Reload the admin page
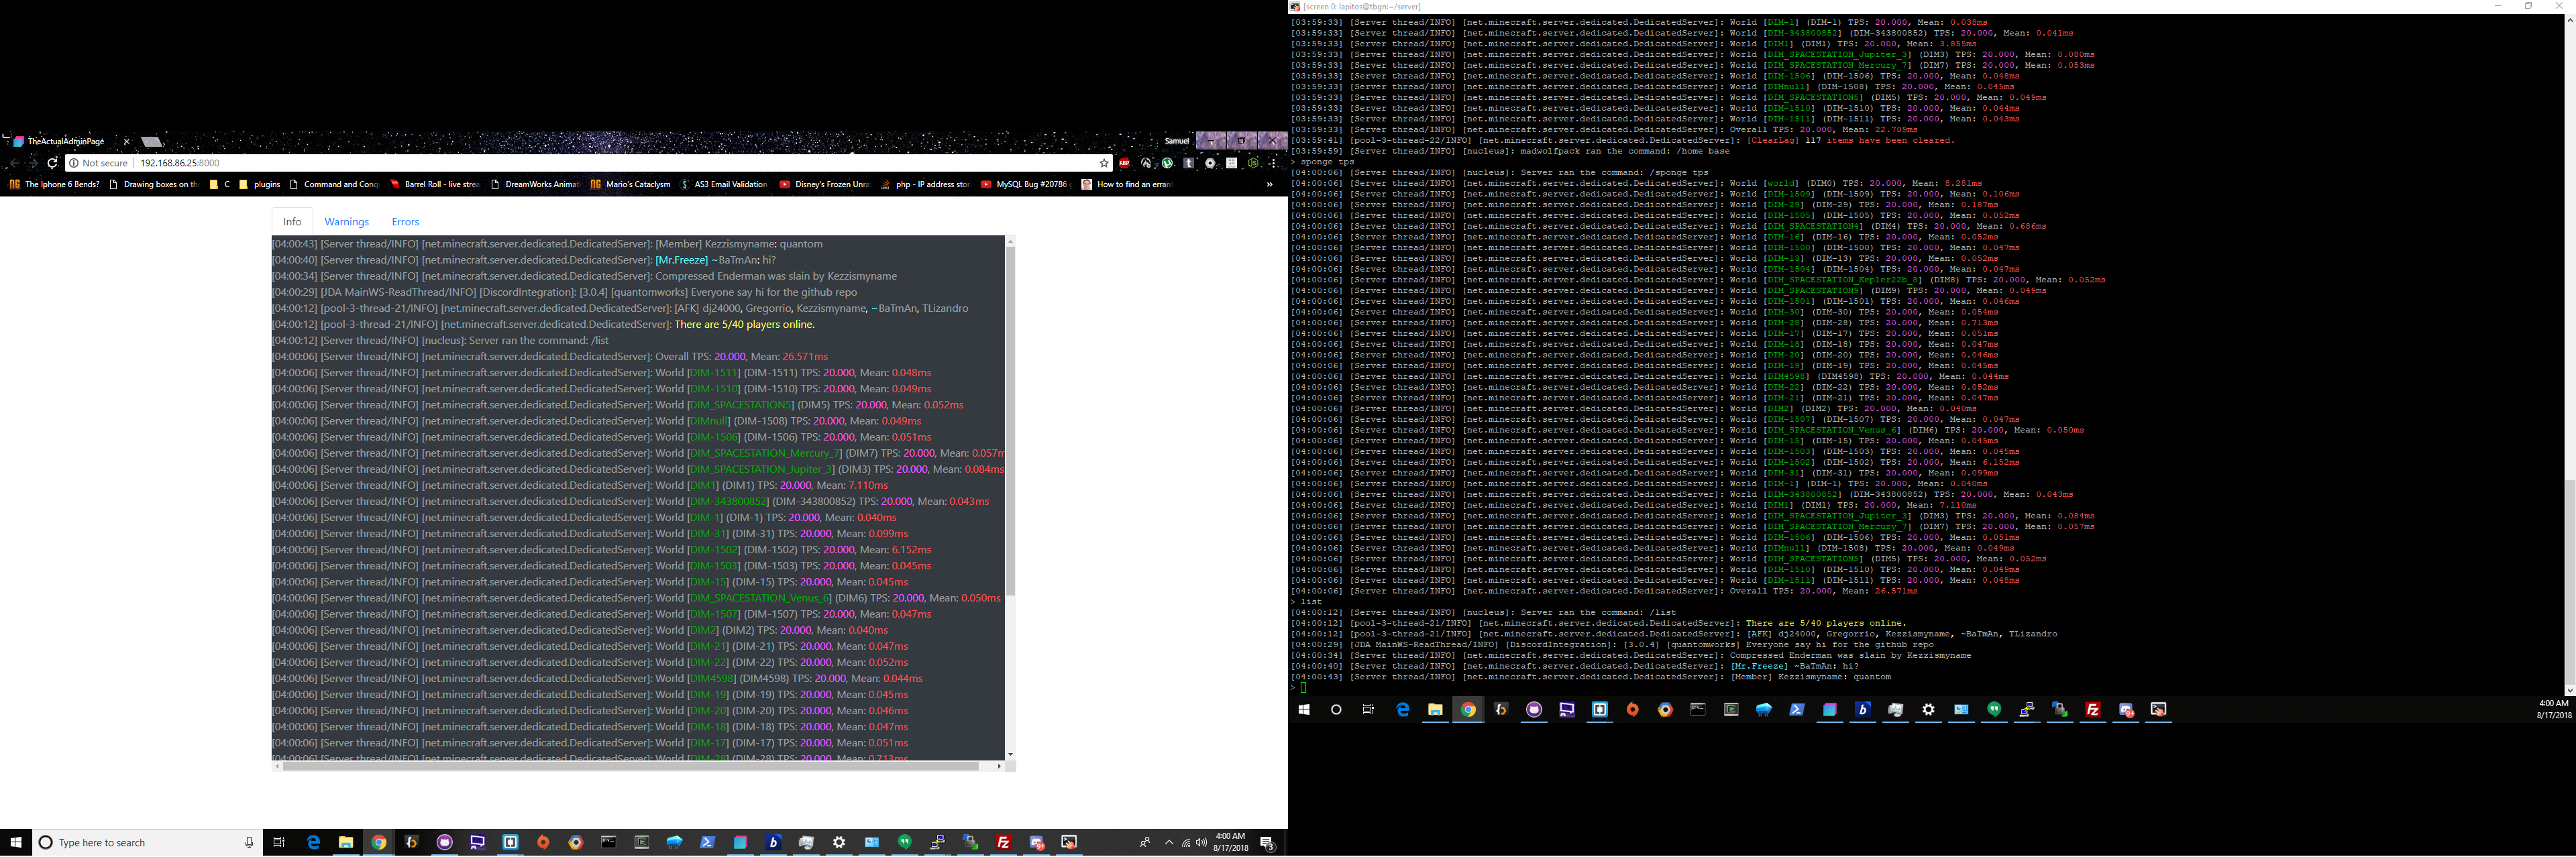The image size is (2576, 857). pos(52,163)
